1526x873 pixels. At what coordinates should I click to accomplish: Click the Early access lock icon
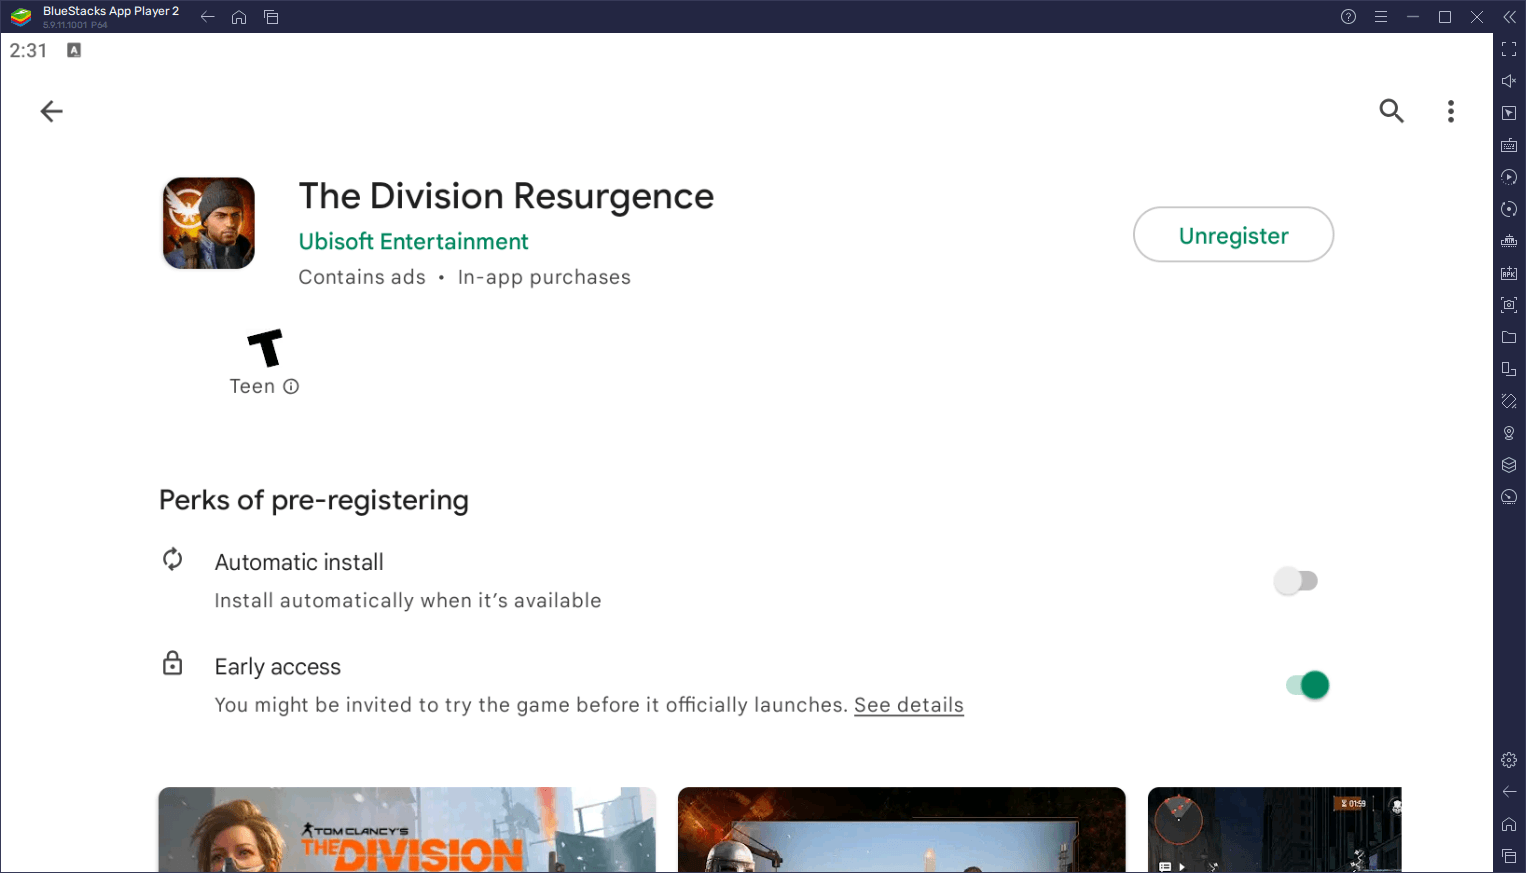[x=172, y=663]
